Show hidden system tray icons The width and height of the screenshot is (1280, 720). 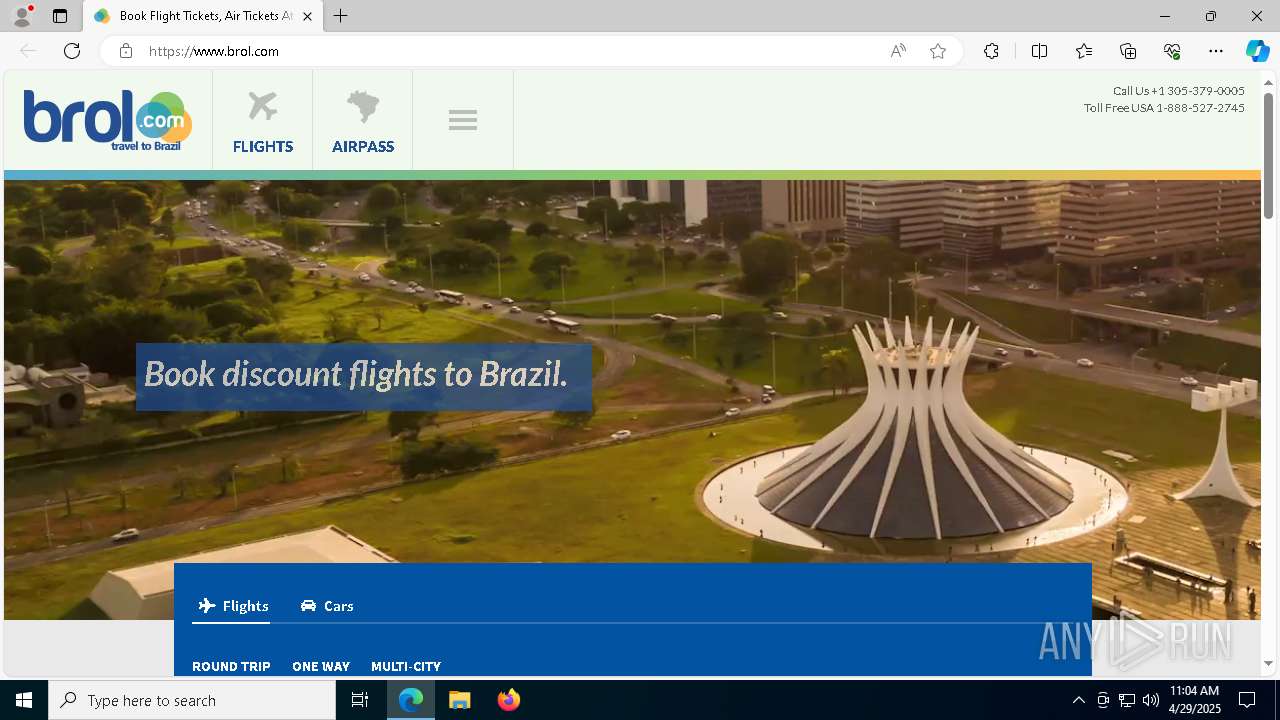[1078, 700]
